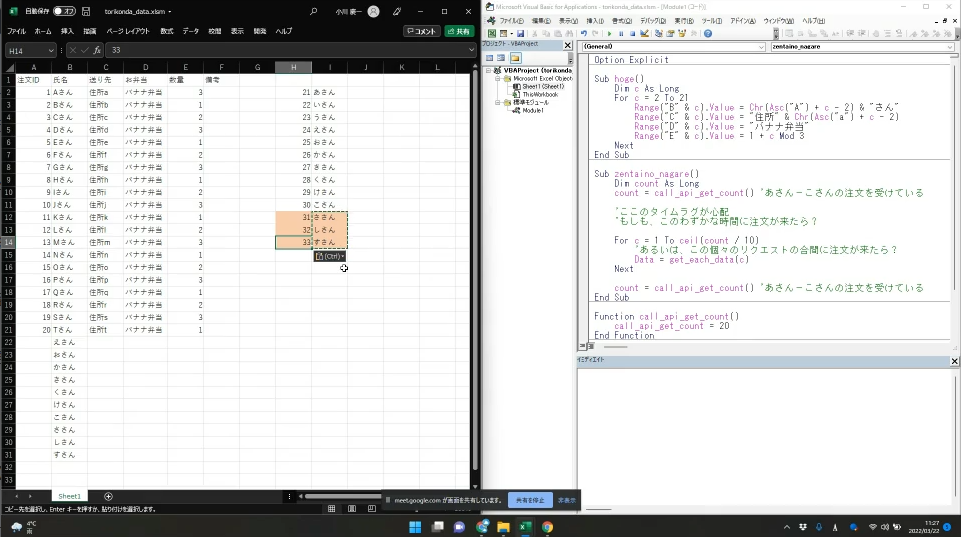Run the macro with the VBA play button
This screenshot has width=961, height=537.
pos(608,33)
